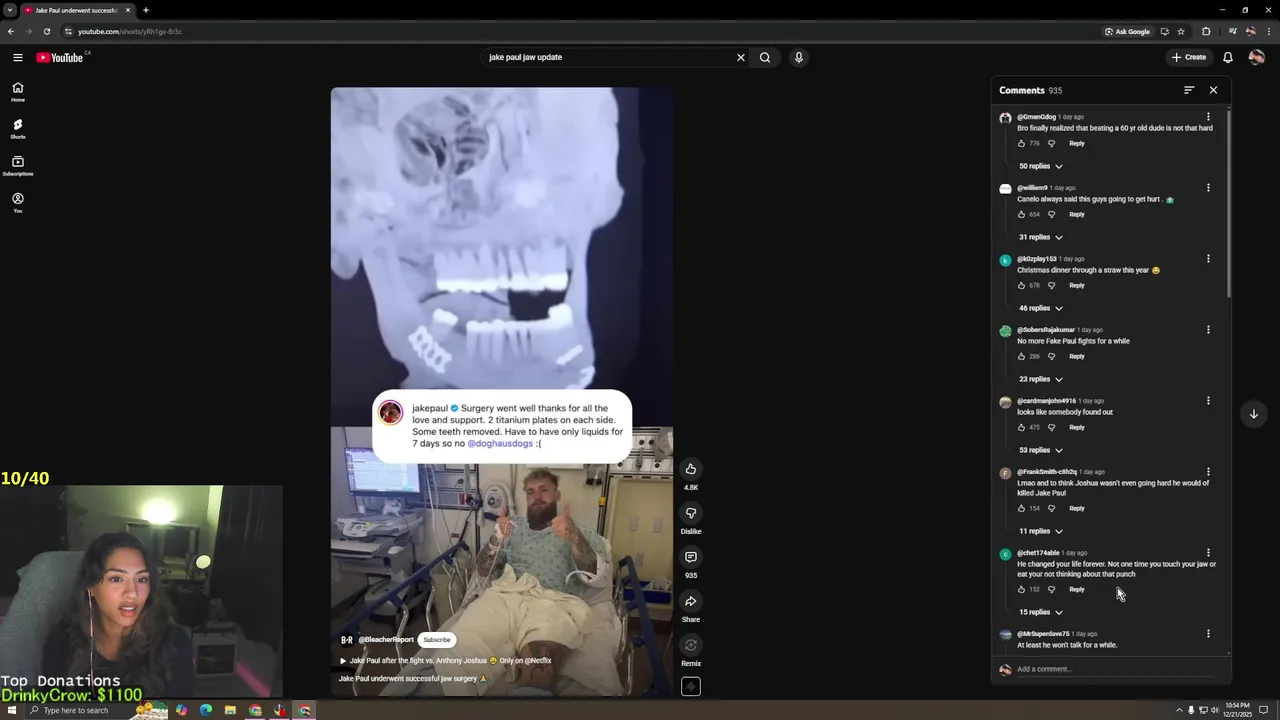
Task: Open Shorts in the left sidebar
Action: pyautogui.click(x=18, y=129)
